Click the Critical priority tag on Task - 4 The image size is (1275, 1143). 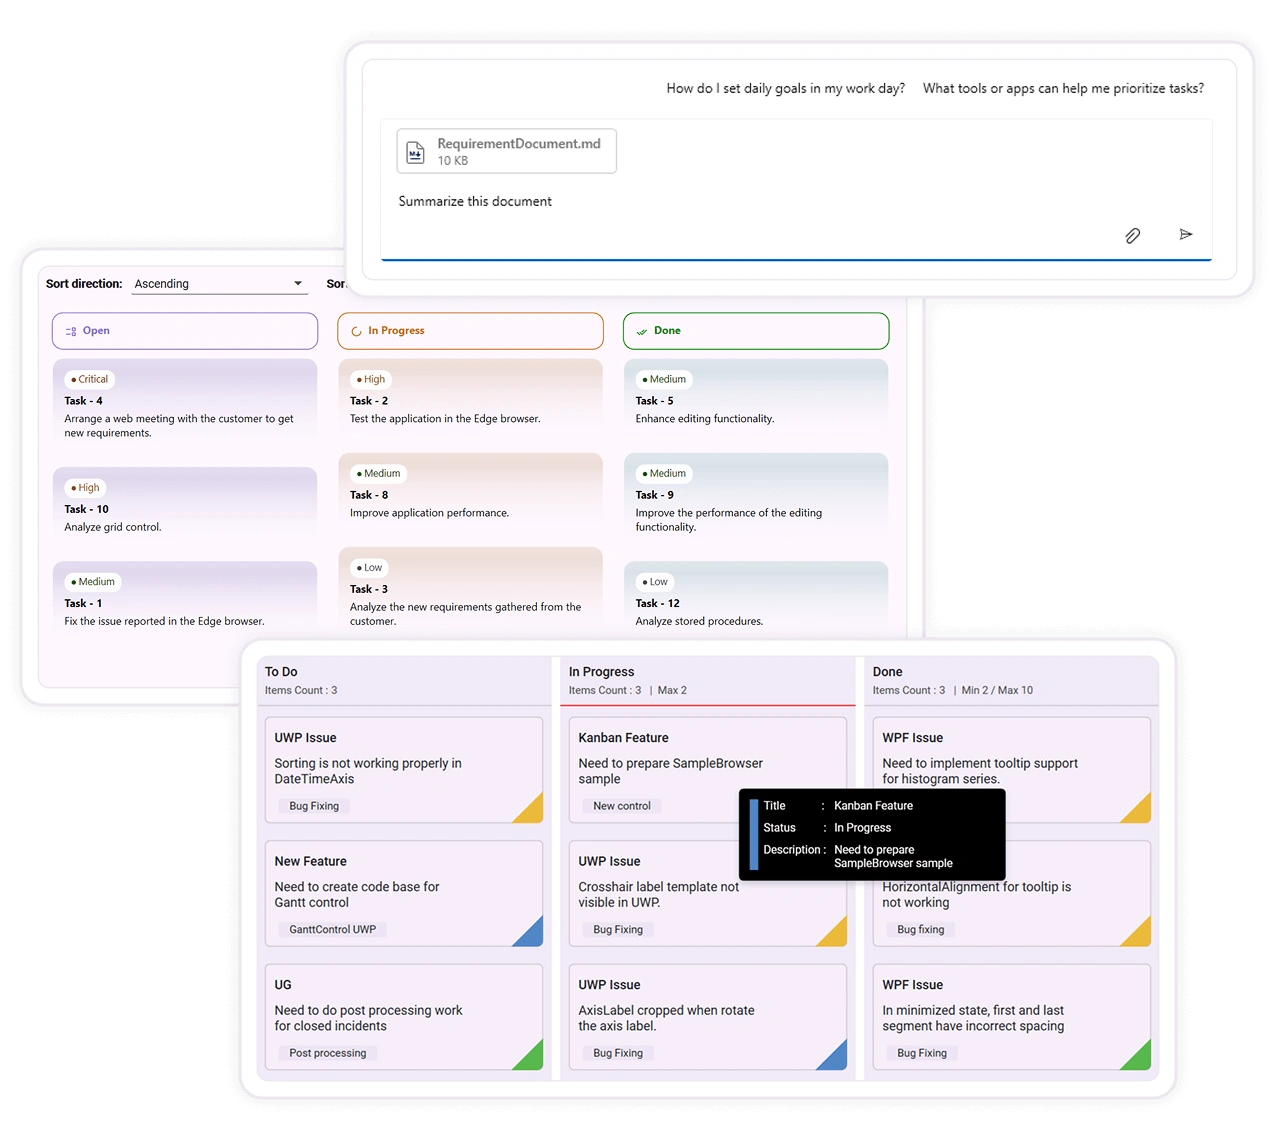click(90, 379)
